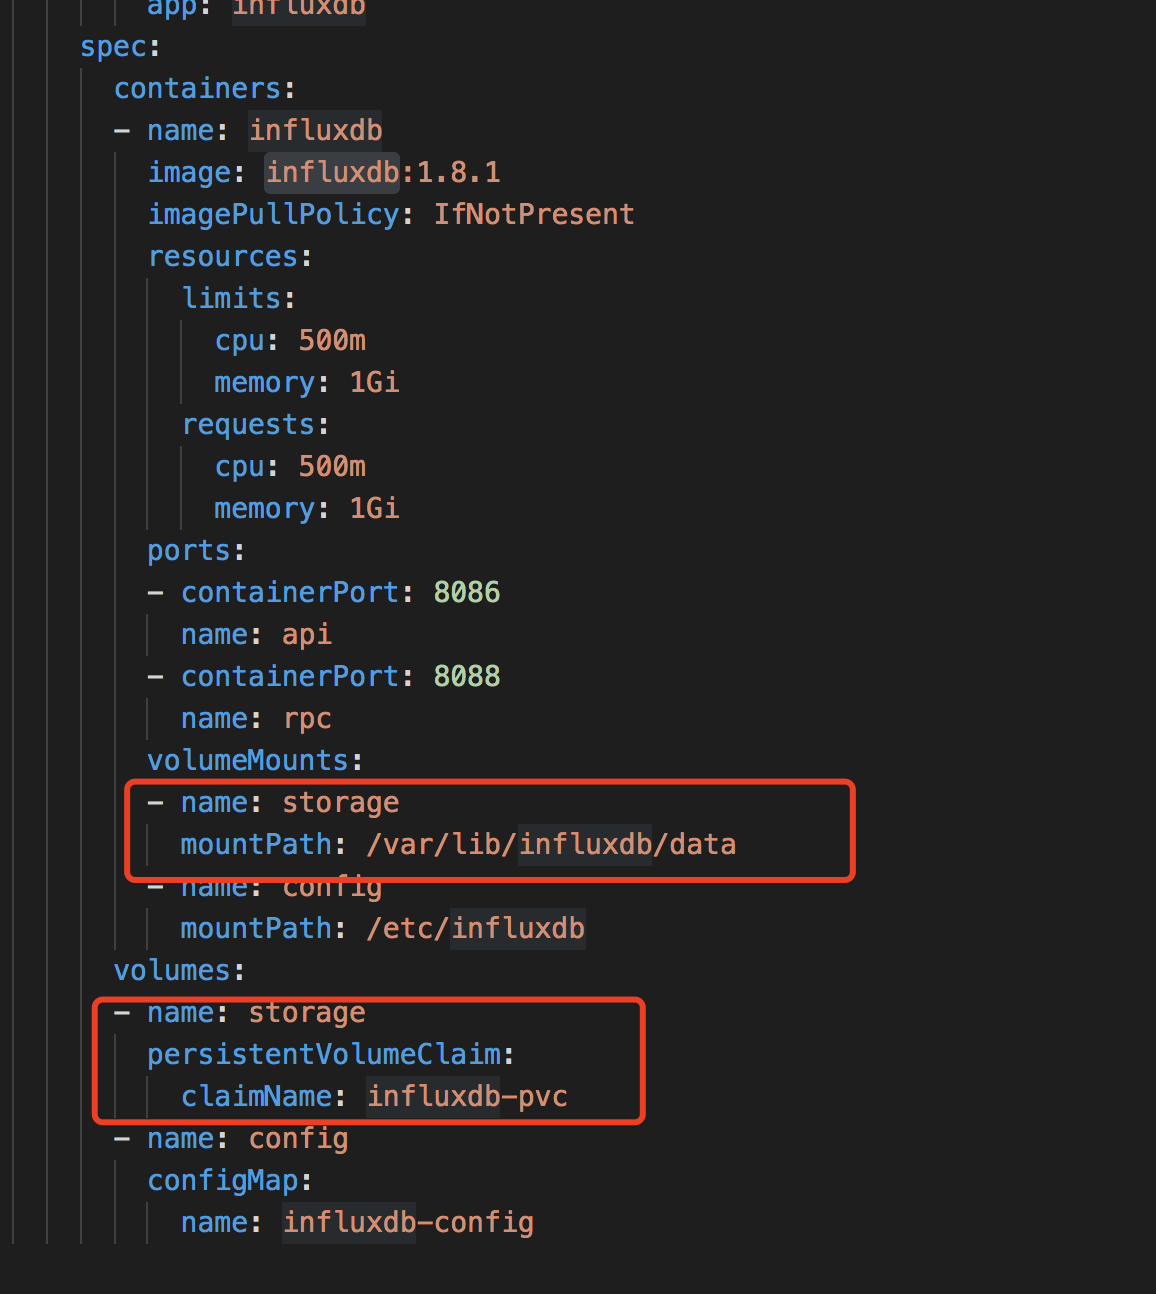Click claimName value 'influxdb-pvc'
Image resolution: width=1156 pixels, height=1294 pixels.
click(x=467, y=1097)
